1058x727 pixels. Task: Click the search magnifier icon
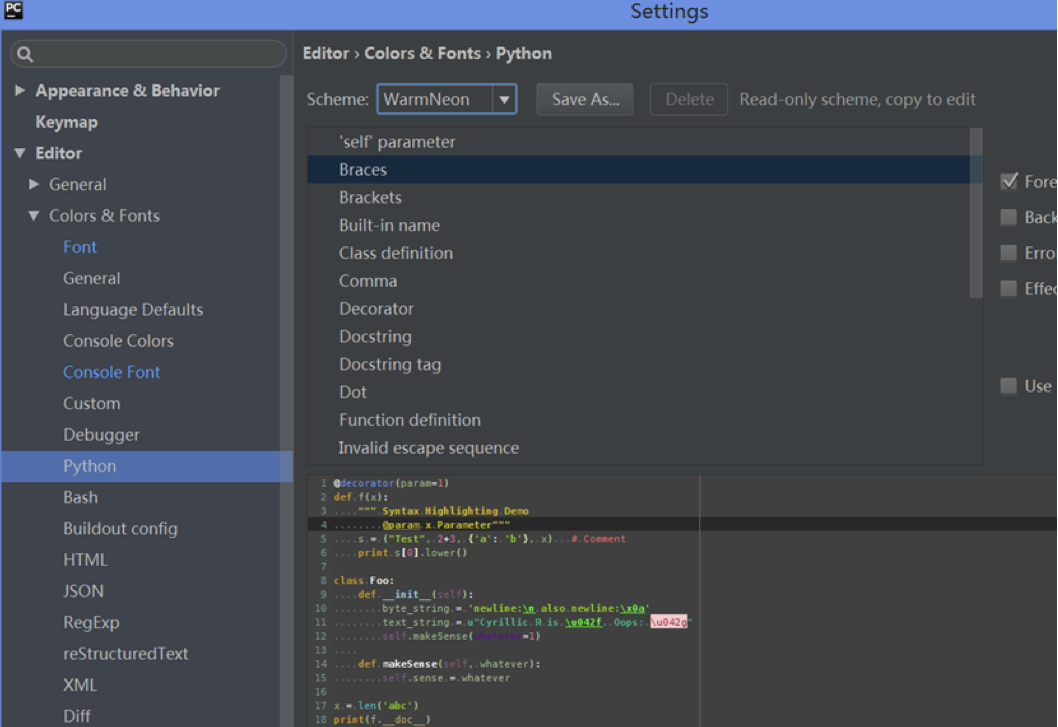point(25,54)
